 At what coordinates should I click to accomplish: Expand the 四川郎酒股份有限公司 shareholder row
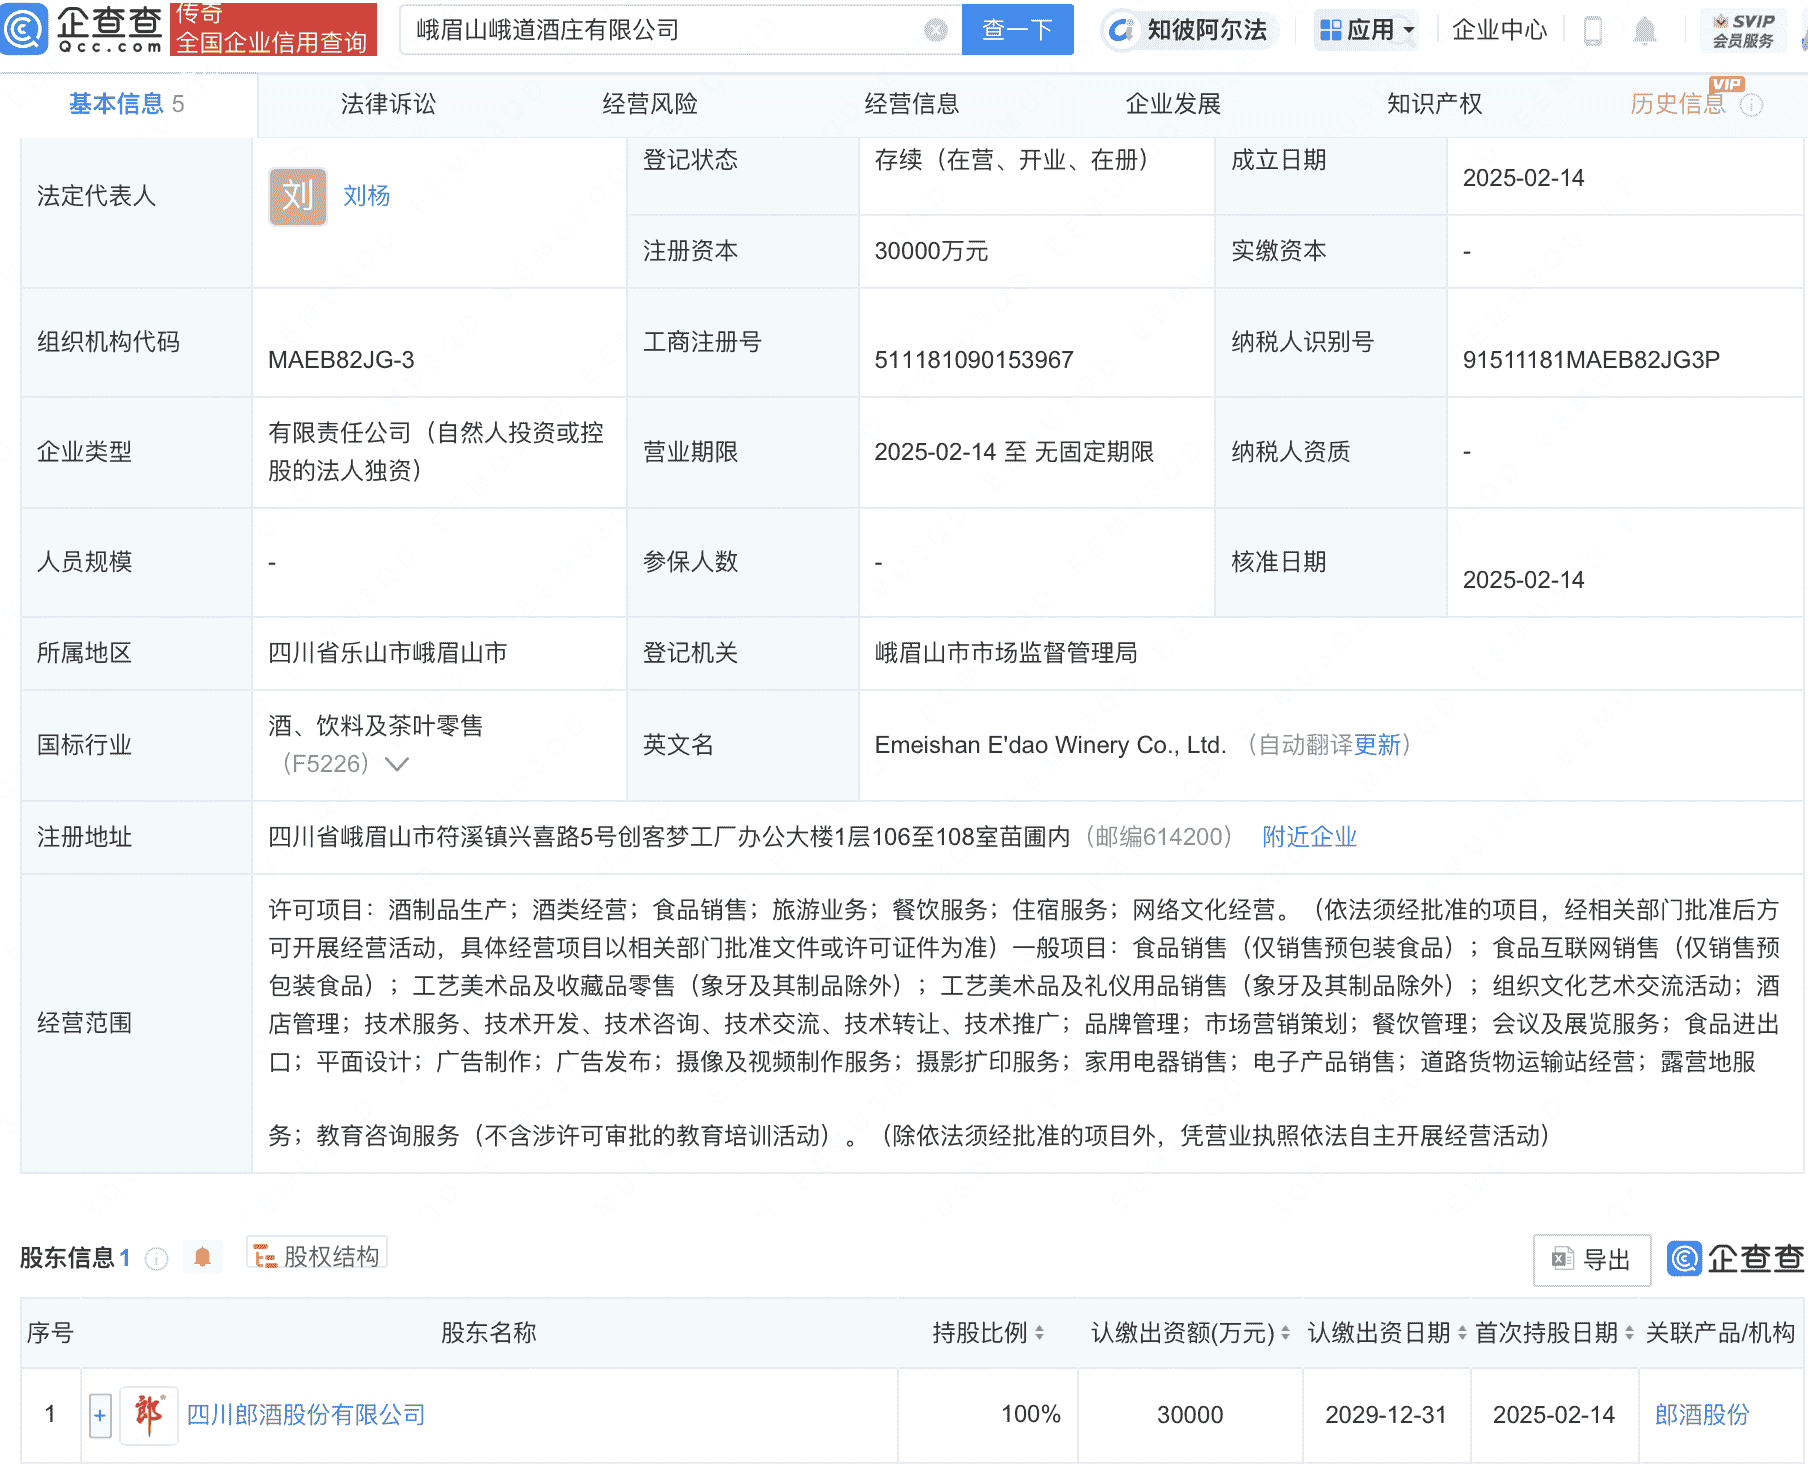click(x=100, y=1415)
